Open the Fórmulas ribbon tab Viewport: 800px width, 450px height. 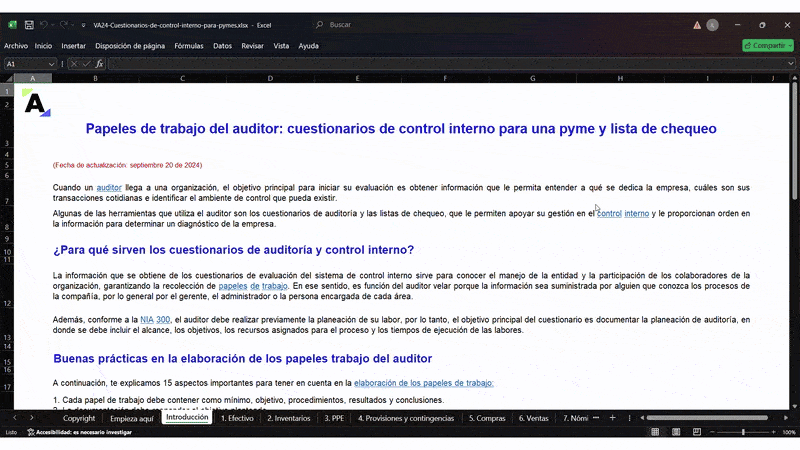(188, 46)
